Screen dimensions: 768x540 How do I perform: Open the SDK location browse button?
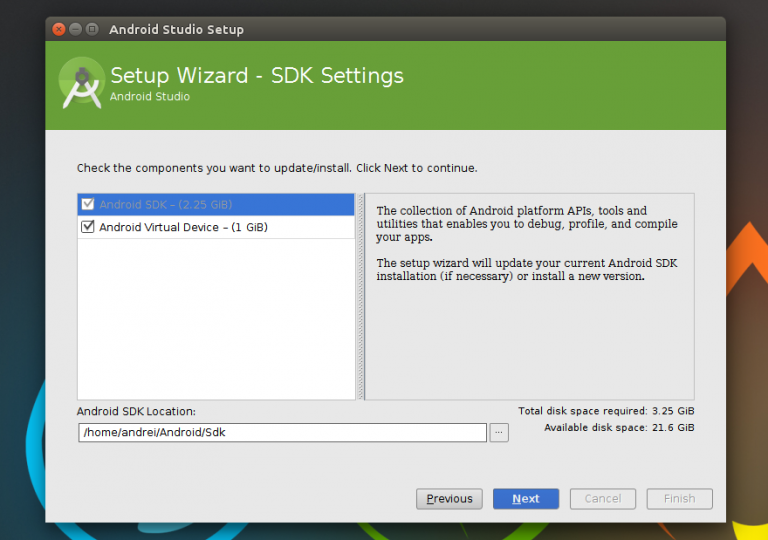[499, 432]
